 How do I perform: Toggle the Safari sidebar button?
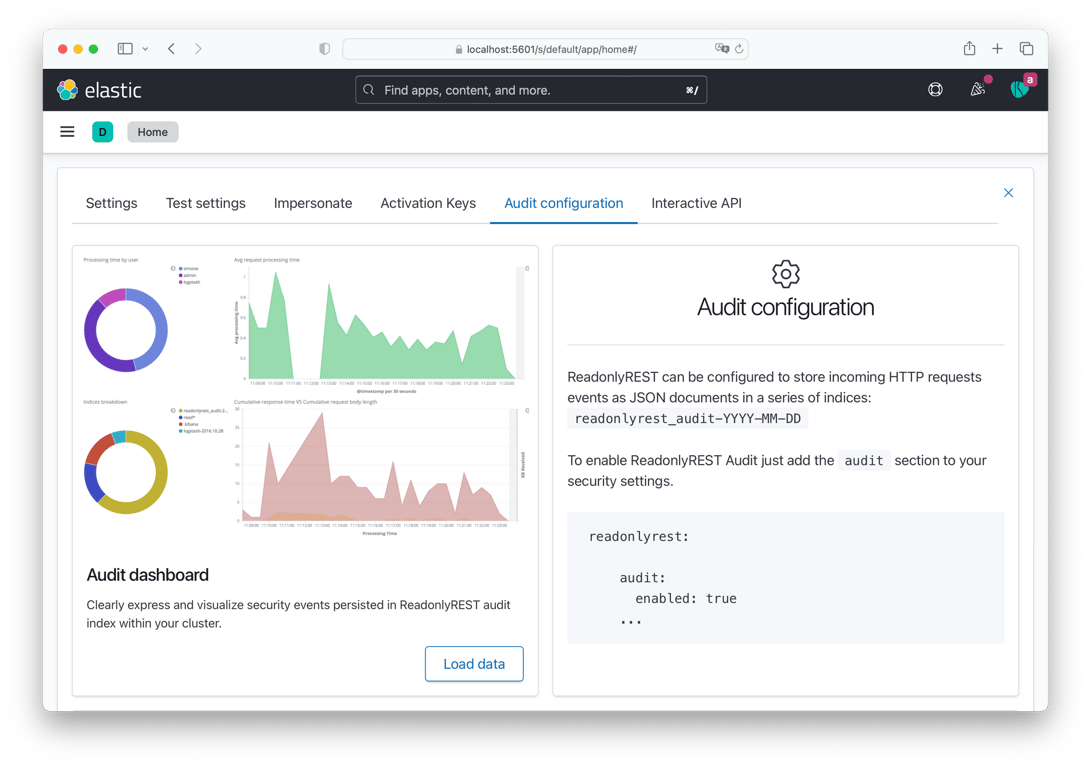coord(125,49)
